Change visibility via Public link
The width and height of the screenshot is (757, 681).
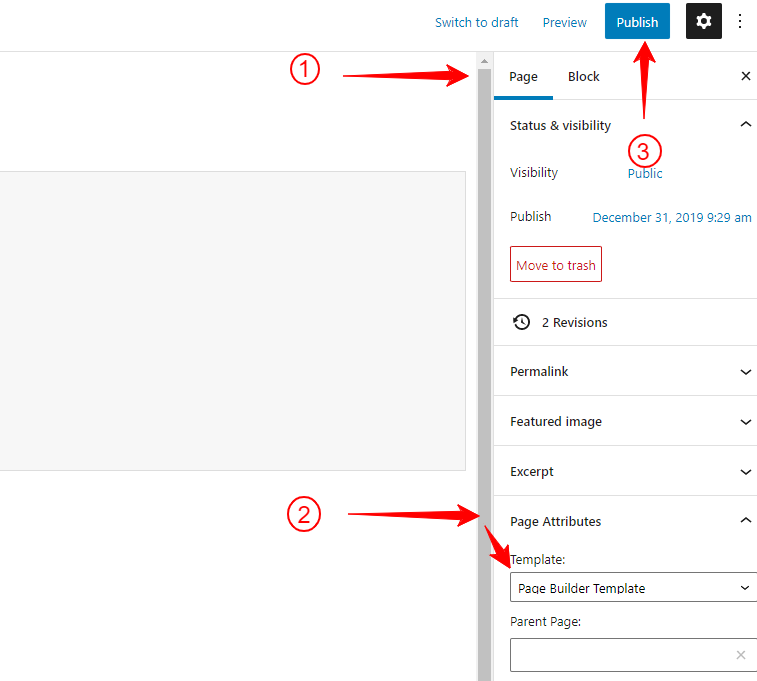[645, 174]
